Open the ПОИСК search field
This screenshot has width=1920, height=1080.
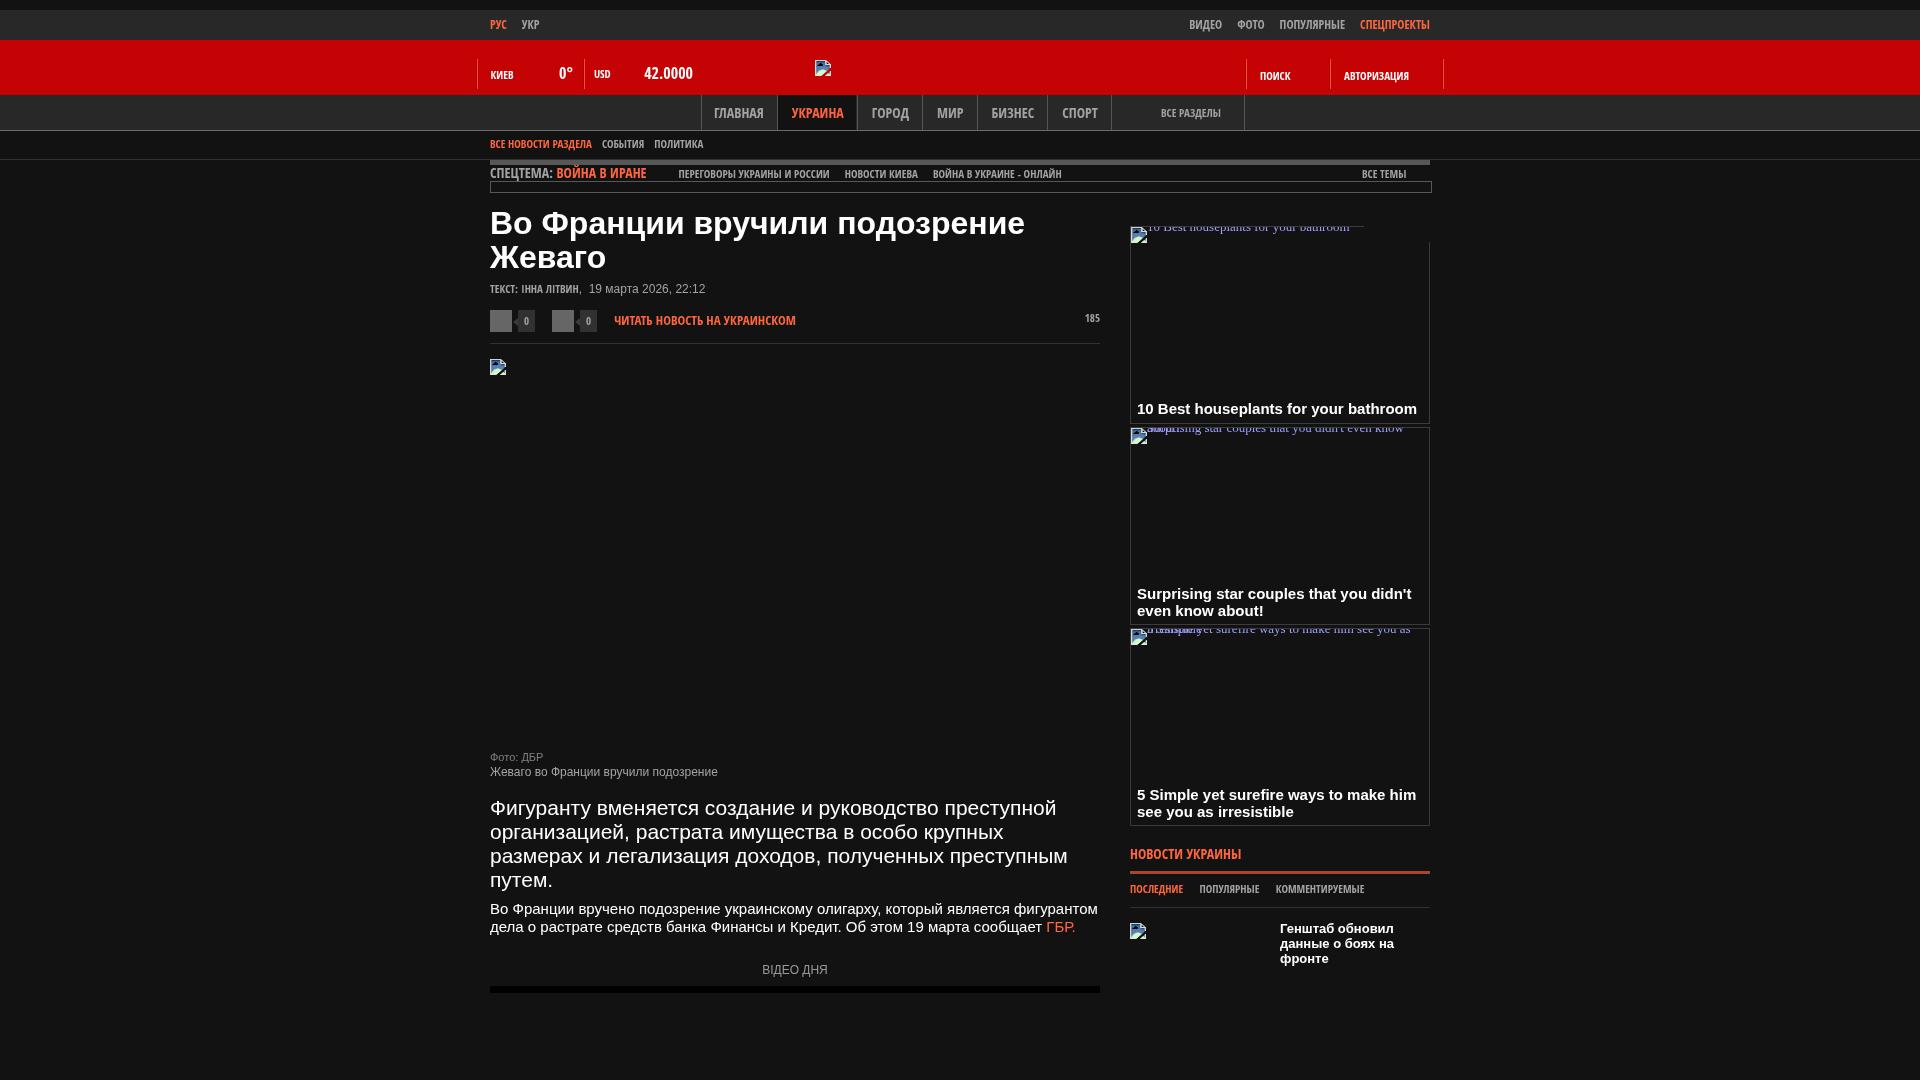[x=1275, y=76]
